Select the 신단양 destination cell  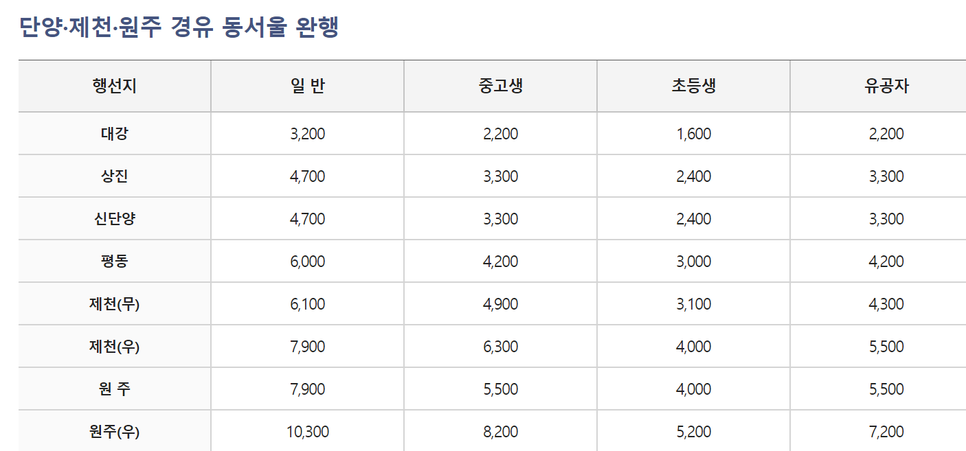(115, 219)
